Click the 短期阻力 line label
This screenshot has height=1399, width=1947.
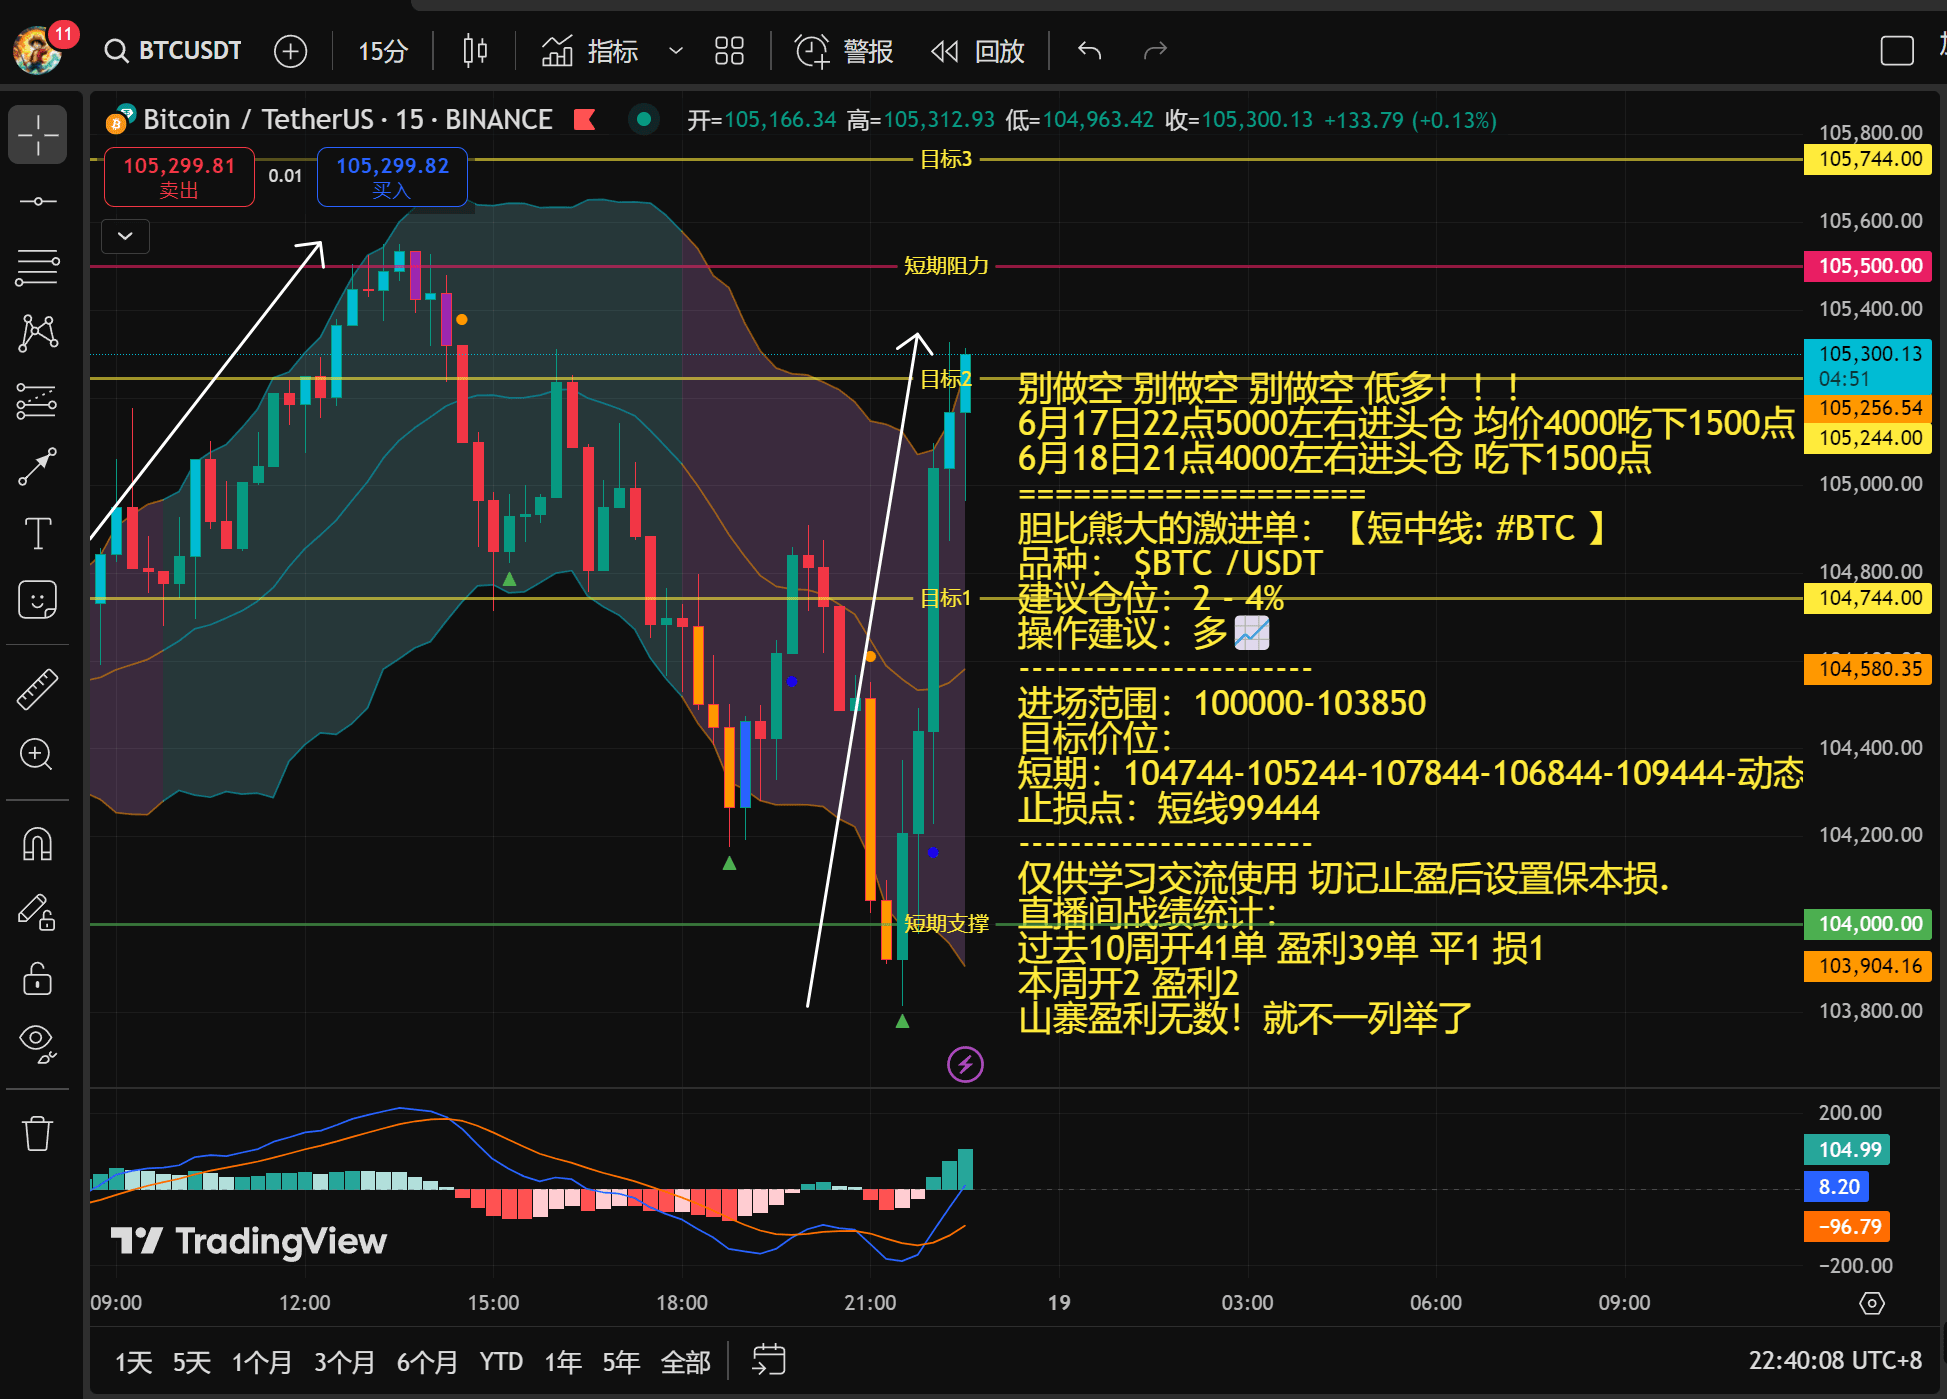[946, 266]
